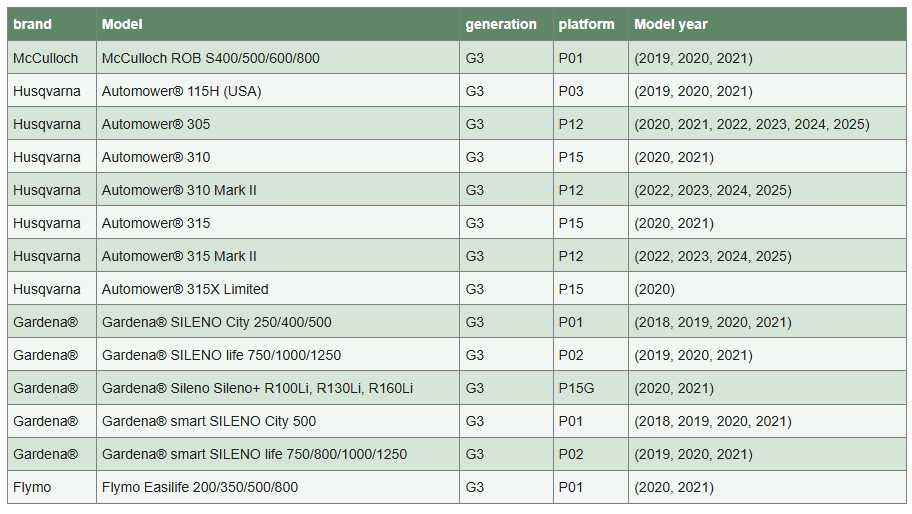Select 'McCulloch ROB S400/500/600/800' model cell
The width and height of the screenshot is (912, 514).
pos(278,58)
